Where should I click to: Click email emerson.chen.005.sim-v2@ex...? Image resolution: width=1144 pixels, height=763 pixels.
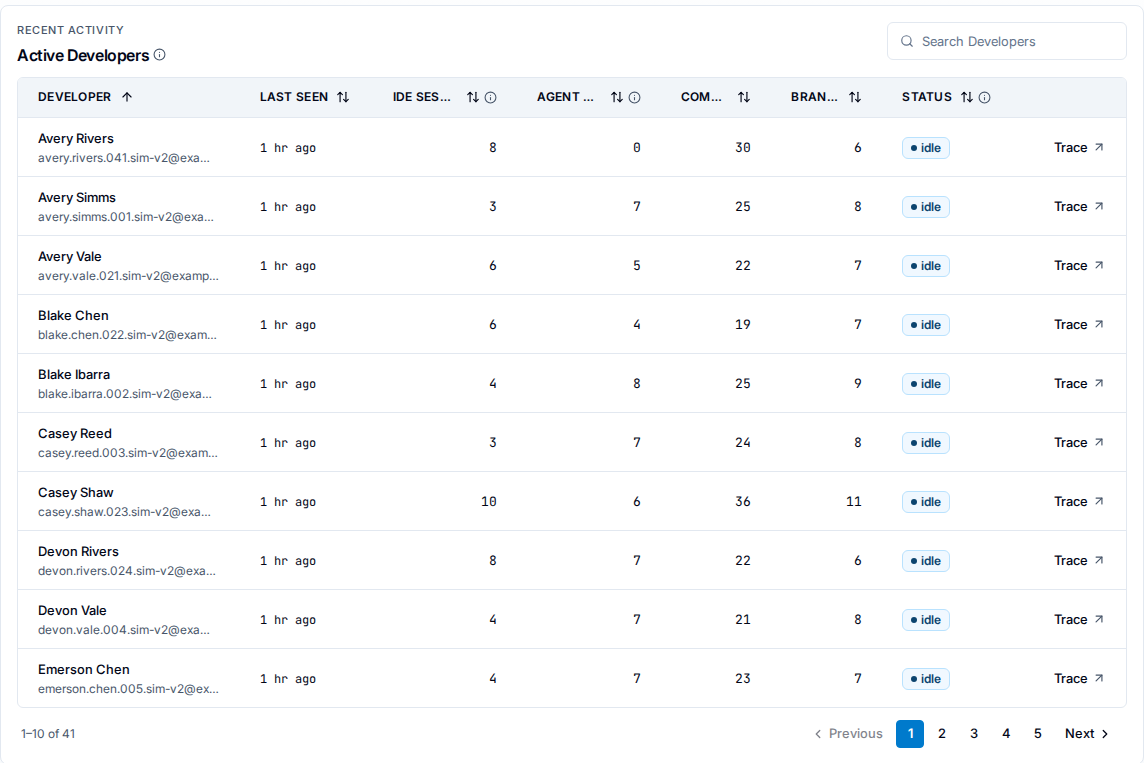128,689
